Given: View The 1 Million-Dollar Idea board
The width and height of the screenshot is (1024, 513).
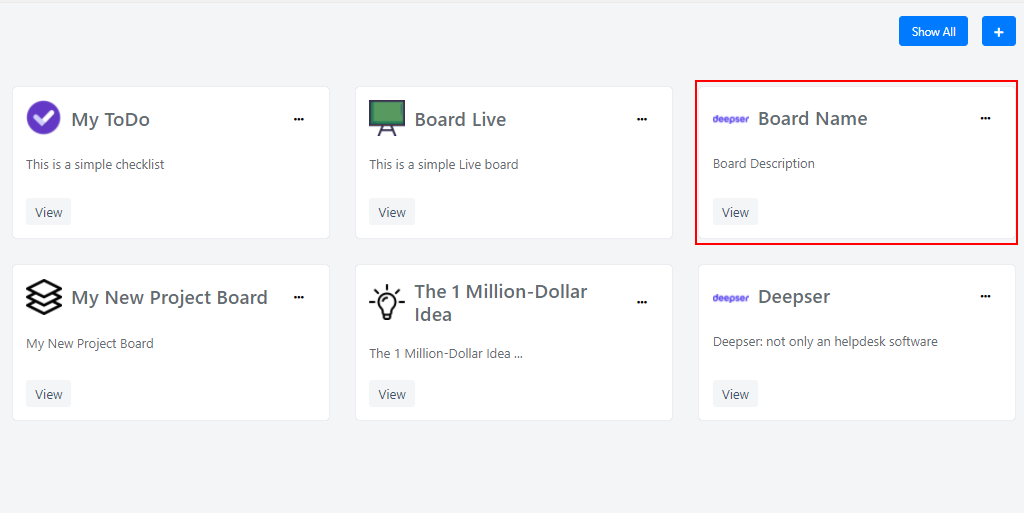Looking at the screenshot, I should click(392, 394).
